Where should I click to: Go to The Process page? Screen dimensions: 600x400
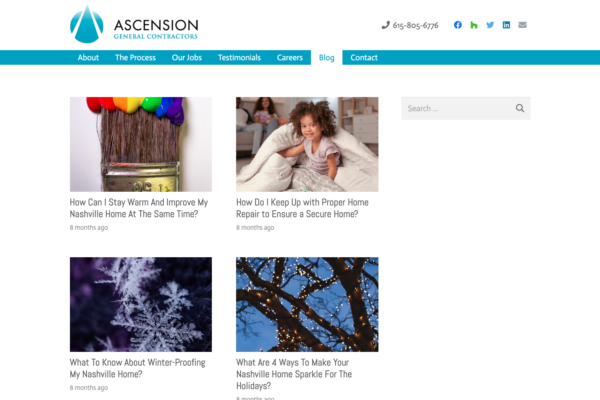click(x=135, y=57)
